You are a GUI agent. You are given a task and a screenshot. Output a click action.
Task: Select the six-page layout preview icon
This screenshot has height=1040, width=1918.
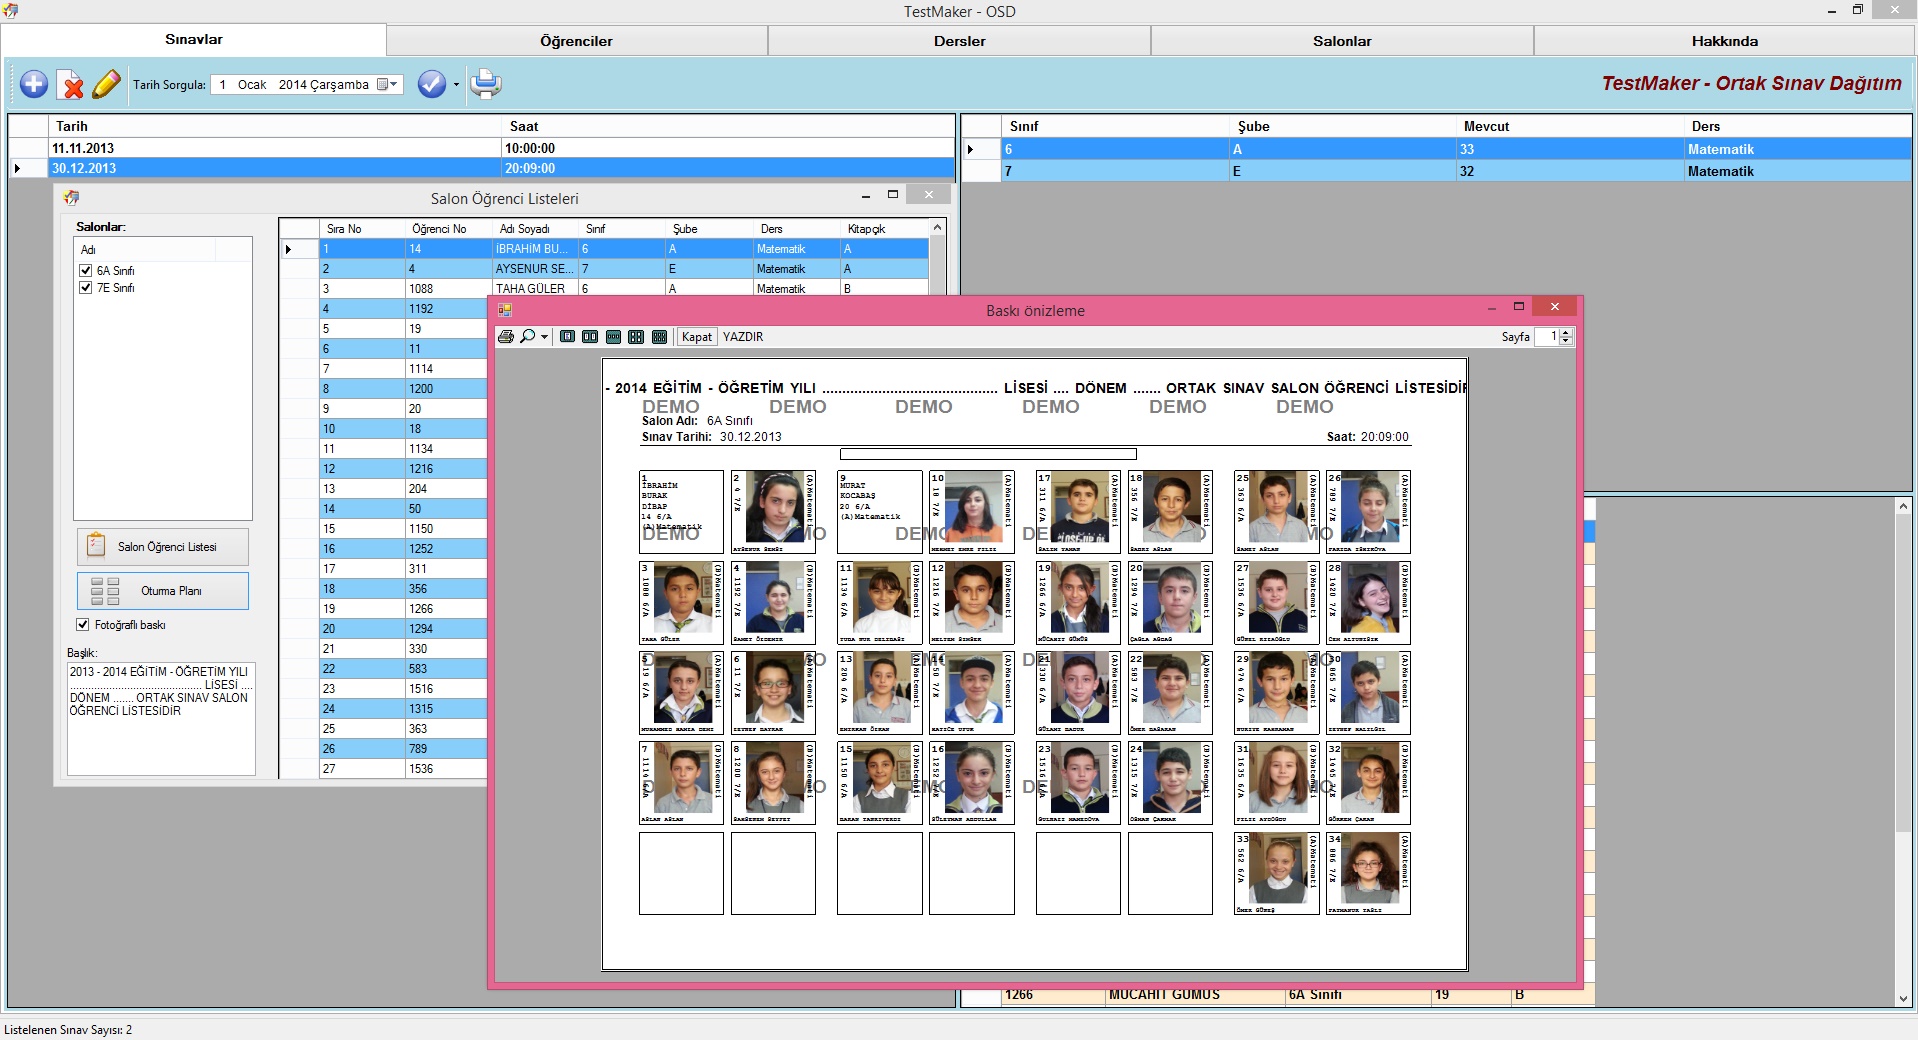pos(659,337)
